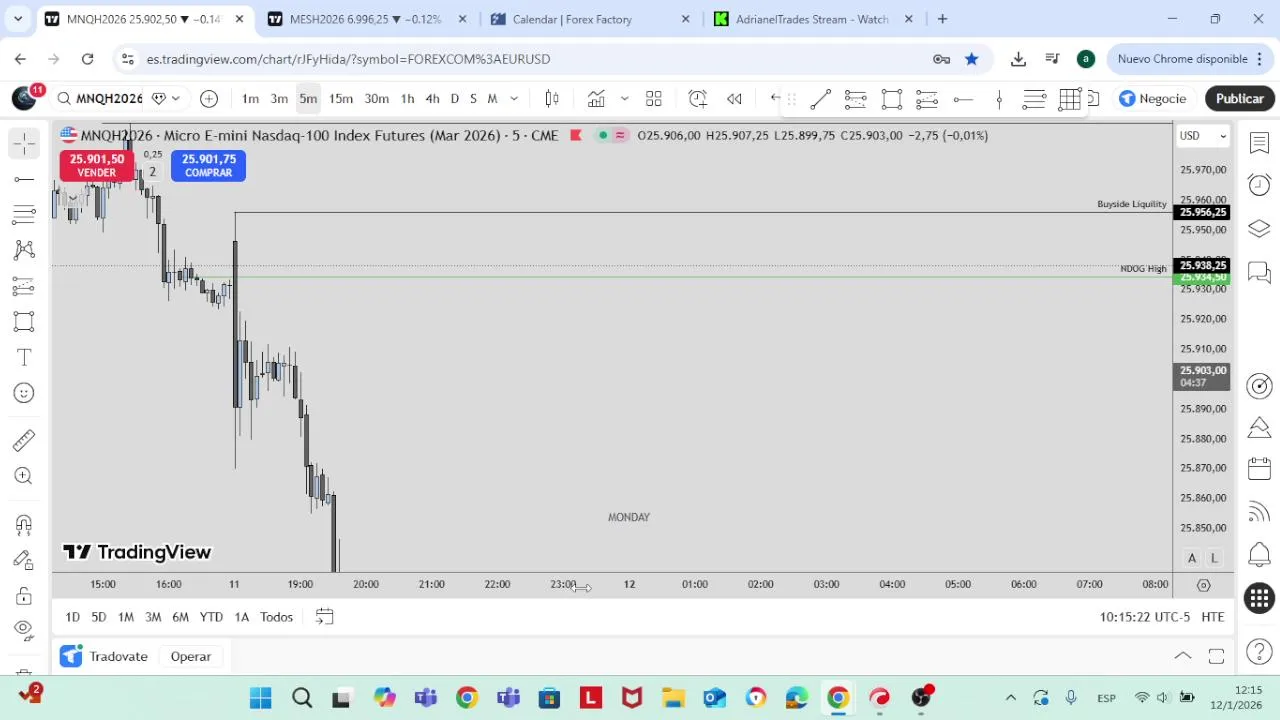The width and height of the screenshot is (1280, 720).
Task: Toggle extended trading hours HTE
Action: pos(1213,617)
